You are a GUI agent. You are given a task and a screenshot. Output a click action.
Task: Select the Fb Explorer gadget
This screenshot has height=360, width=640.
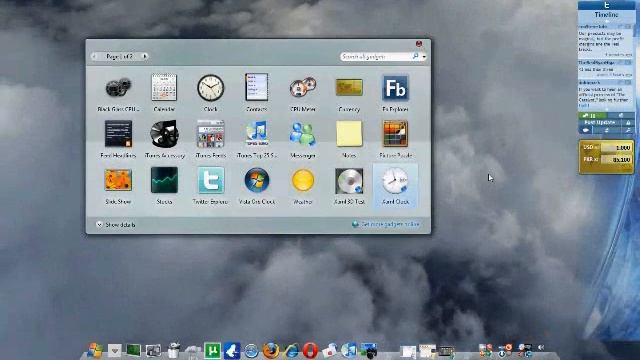(395, 93)
